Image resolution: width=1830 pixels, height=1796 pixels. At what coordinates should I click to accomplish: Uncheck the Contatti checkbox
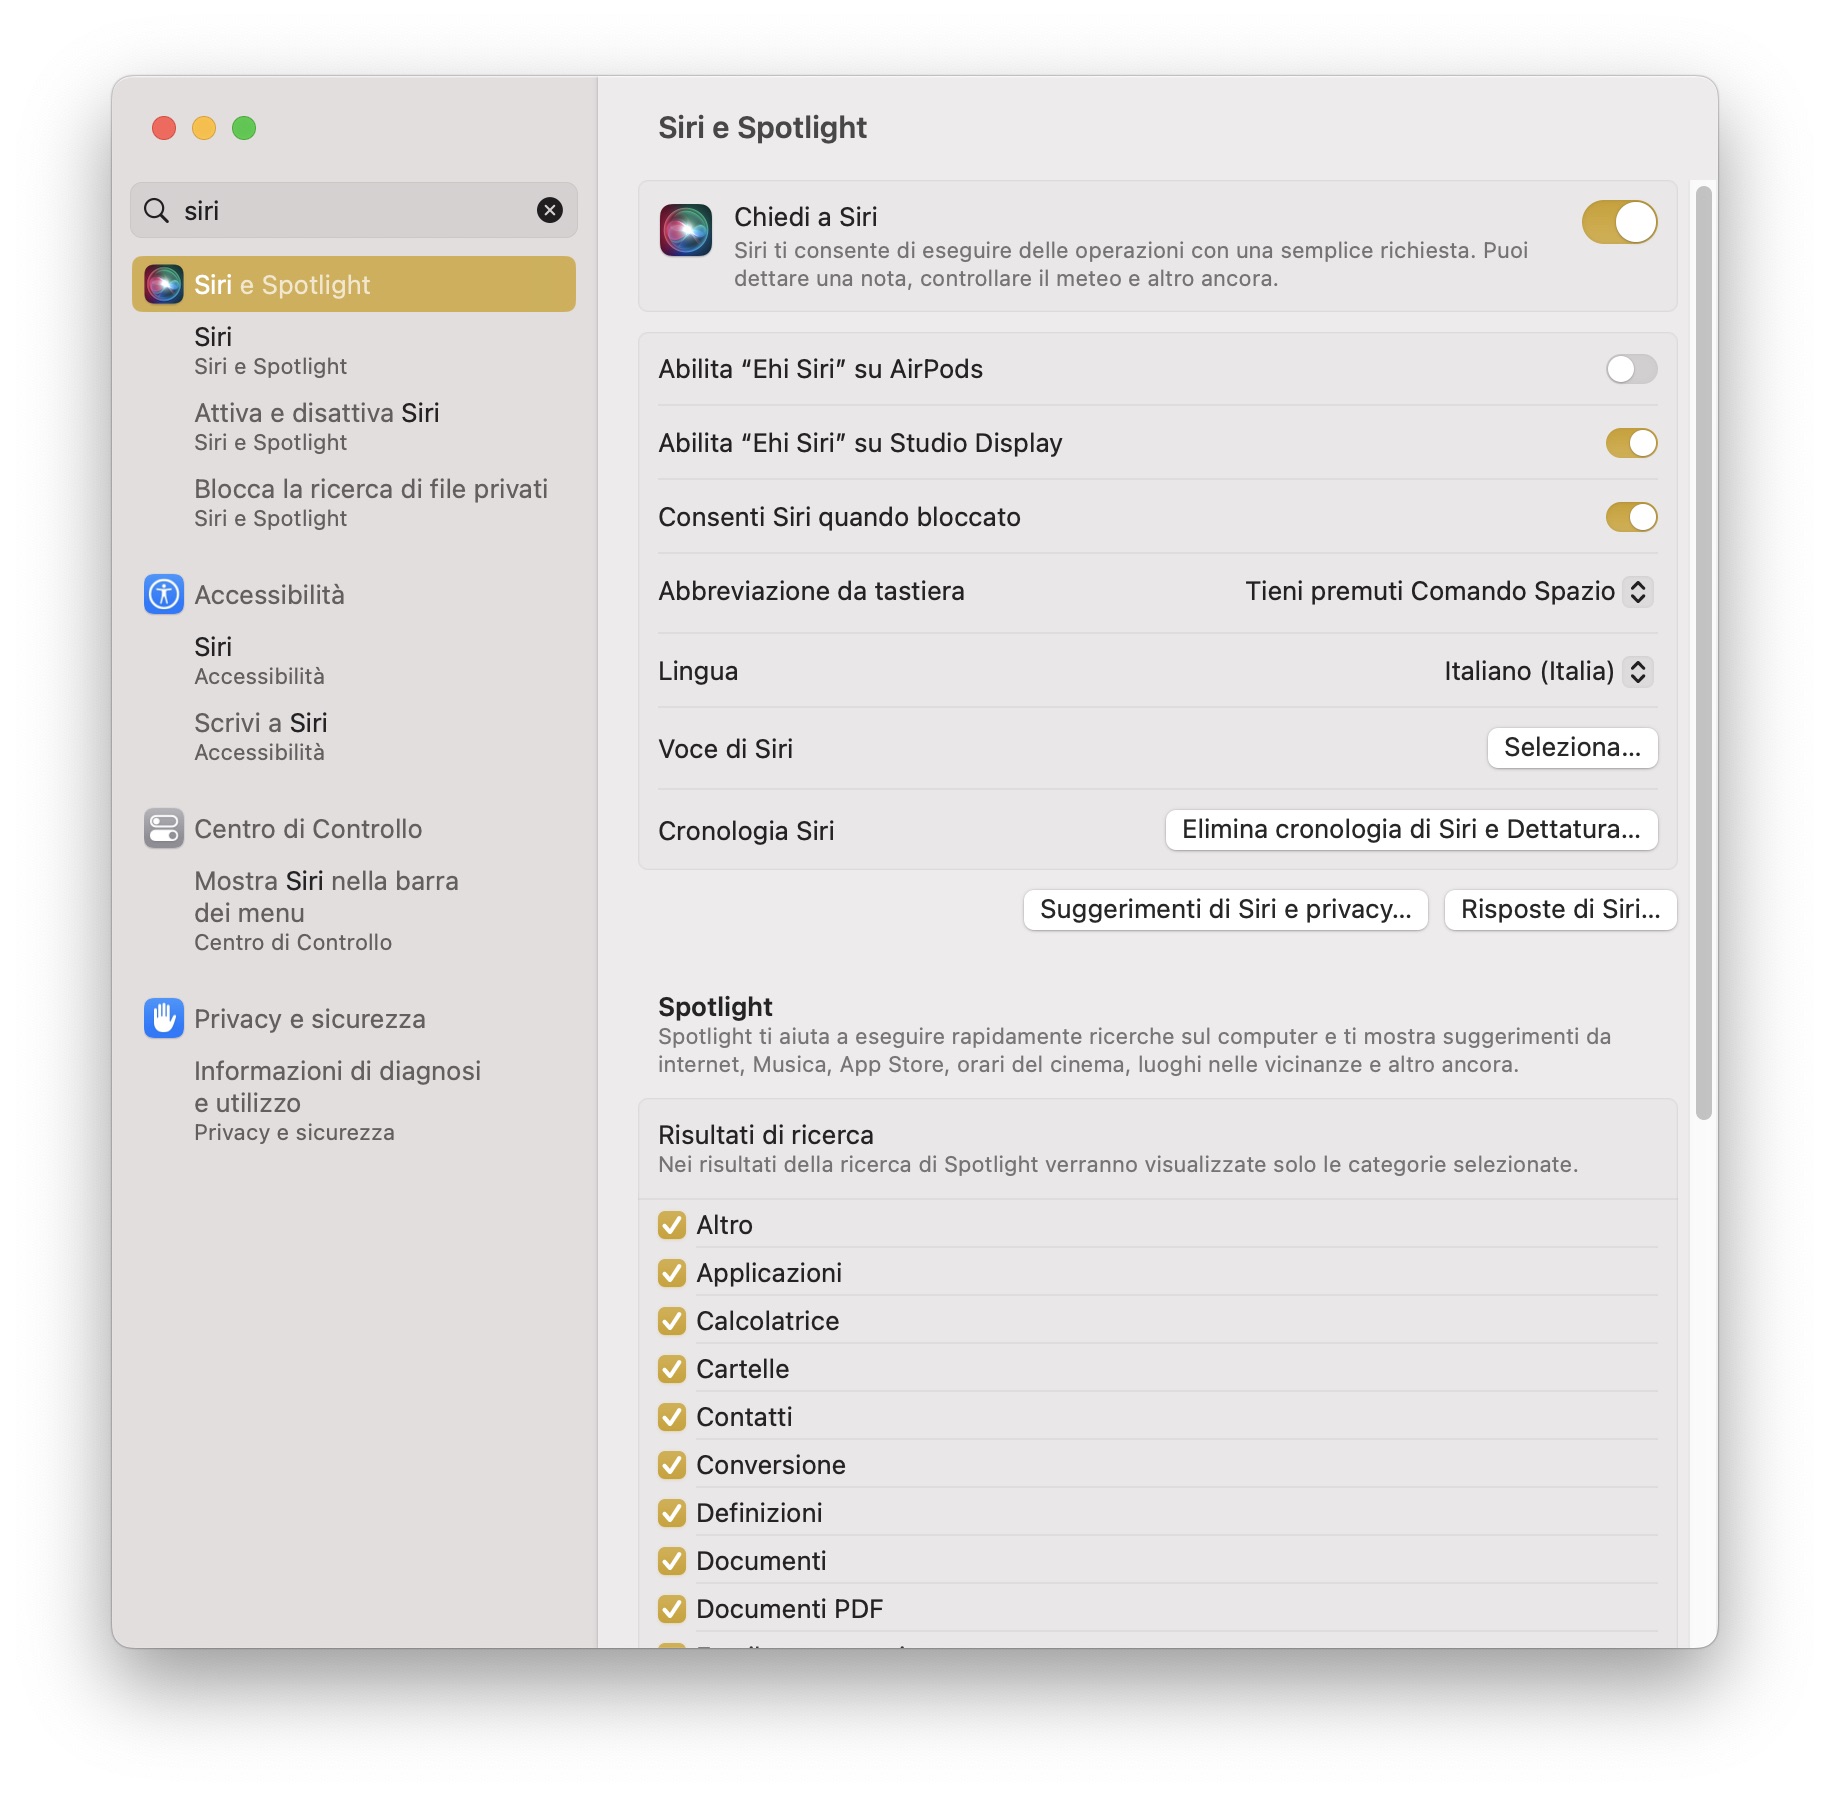pyautogui.click(x=672, y=1417)
